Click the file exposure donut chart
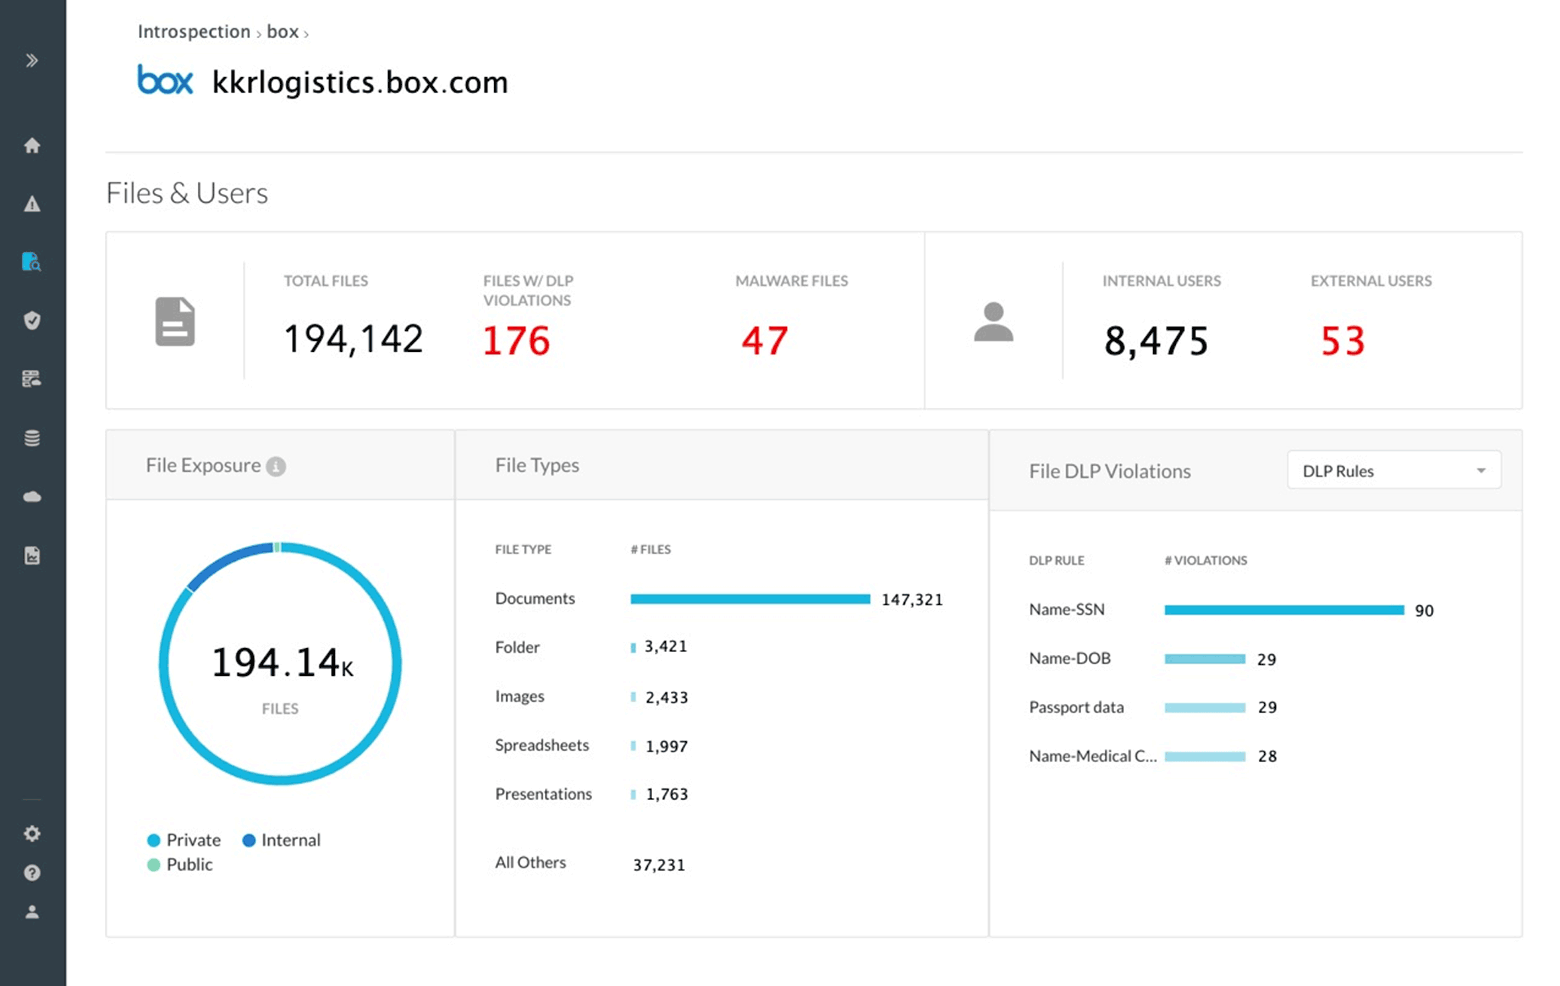Viewport: 1560px width, 986px height. pos(280,664)
